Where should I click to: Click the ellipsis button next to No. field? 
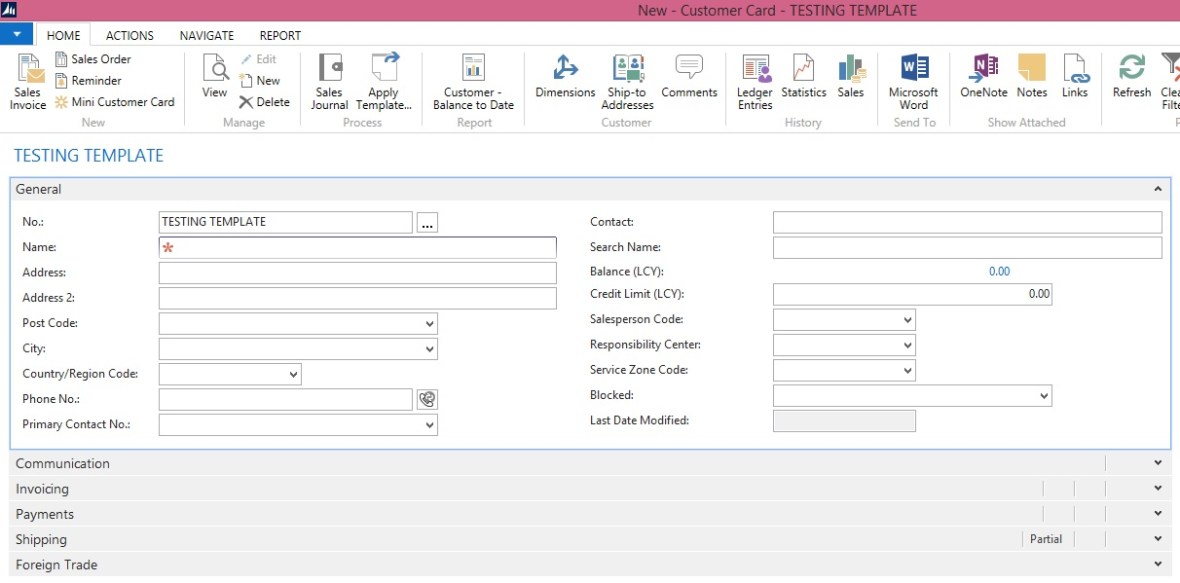pyautogui.click(x=427, y=223)
